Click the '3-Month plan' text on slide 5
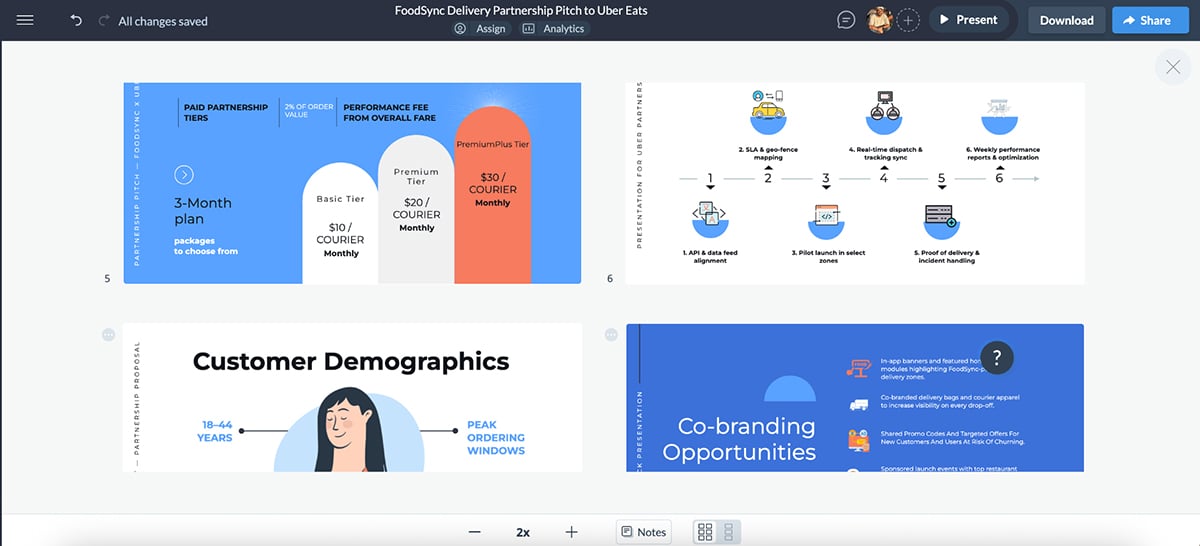This screenshot has height=546, width=1200. click(x=203, y=211)
